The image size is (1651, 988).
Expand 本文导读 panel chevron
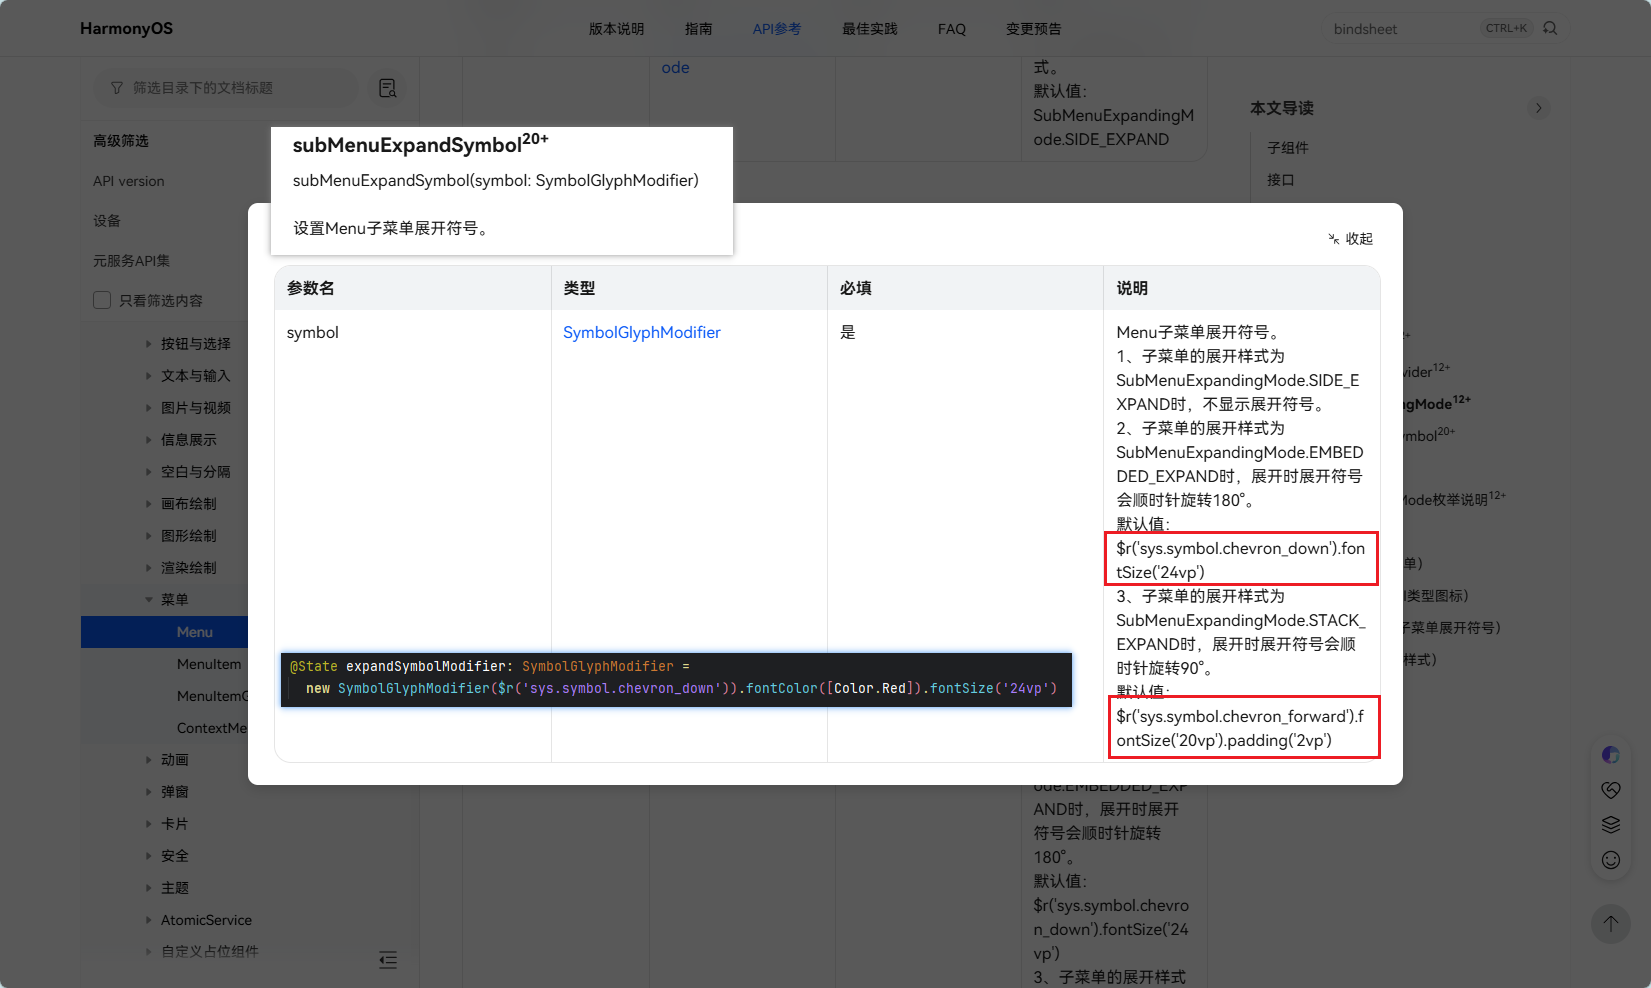pyautogui.click(x=1539, y=108)
